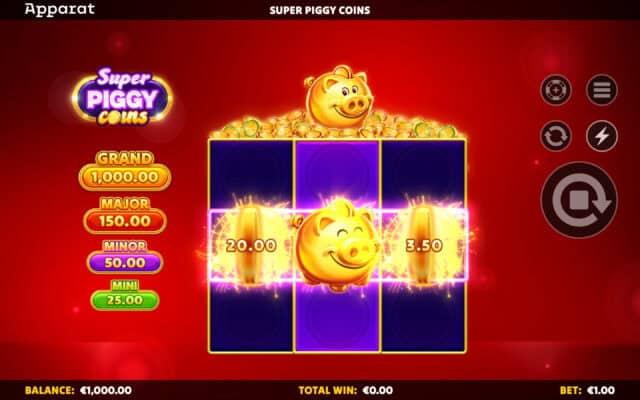Viewport: 640px width, 400px height.
Task: Open the bet chip settings icon
Action: click(556, 90)
